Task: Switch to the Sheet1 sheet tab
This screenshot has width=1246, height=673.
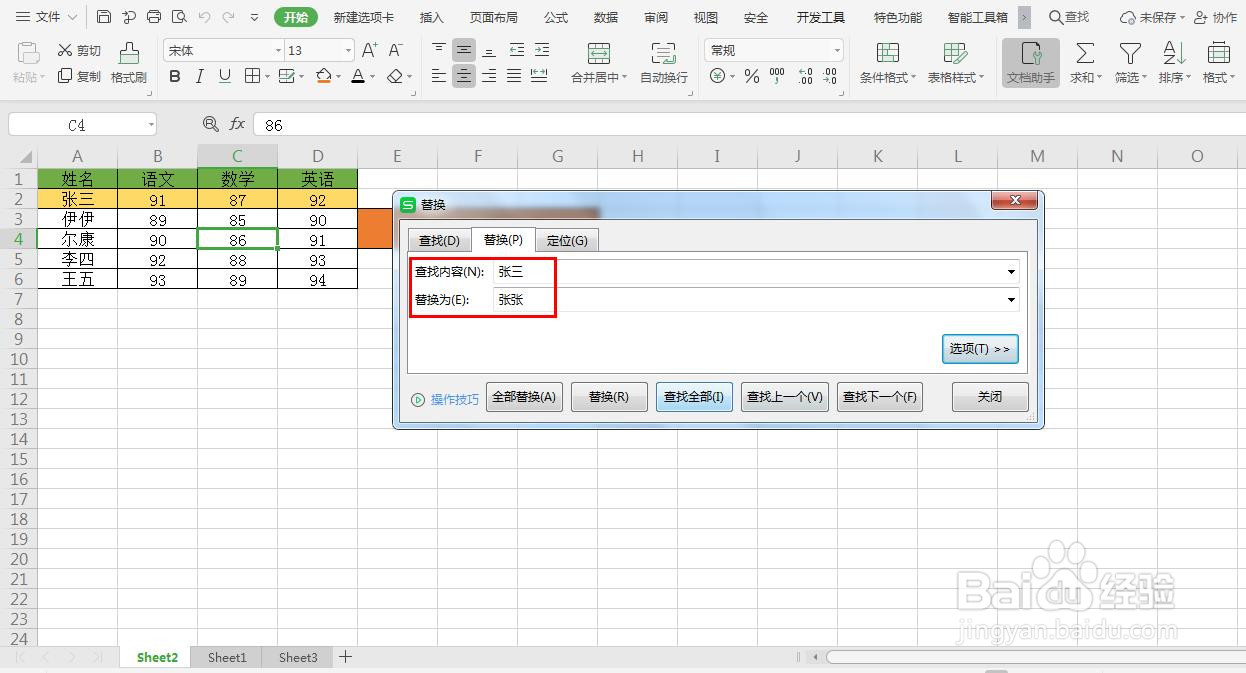Action: [x=227, y=657]
